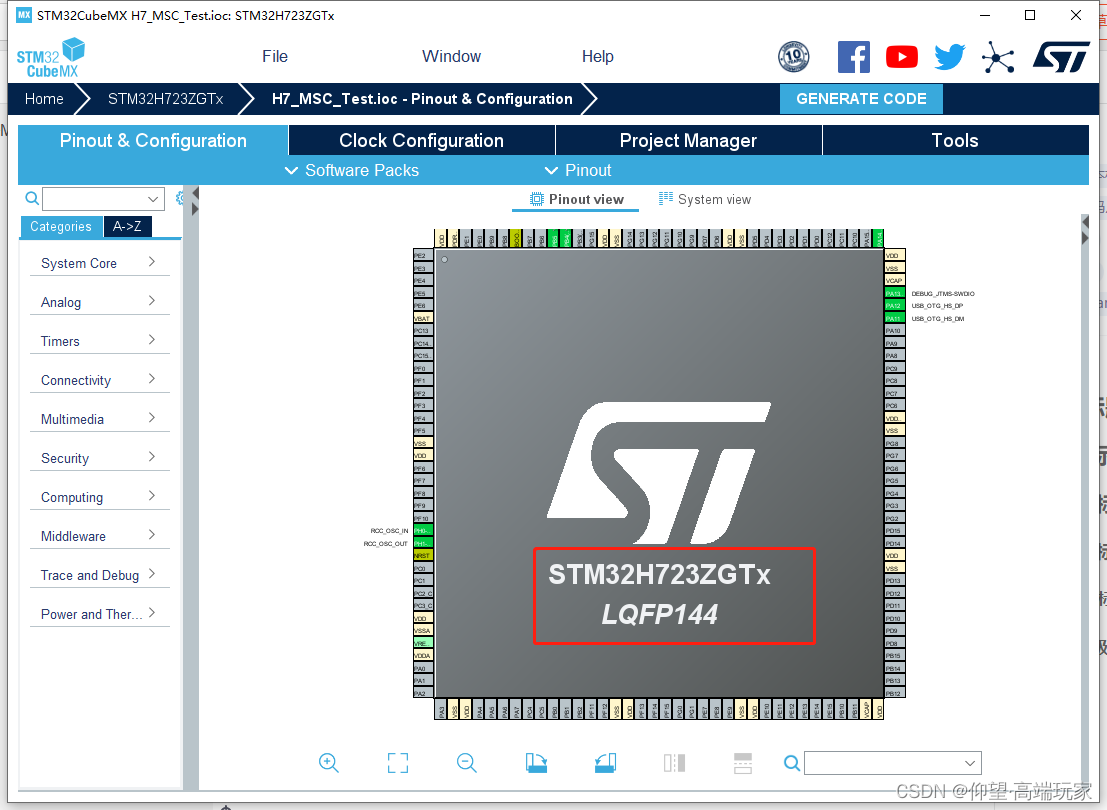Switch to Tools tab
1107x810 pixels.
click(x=955, y=141)
